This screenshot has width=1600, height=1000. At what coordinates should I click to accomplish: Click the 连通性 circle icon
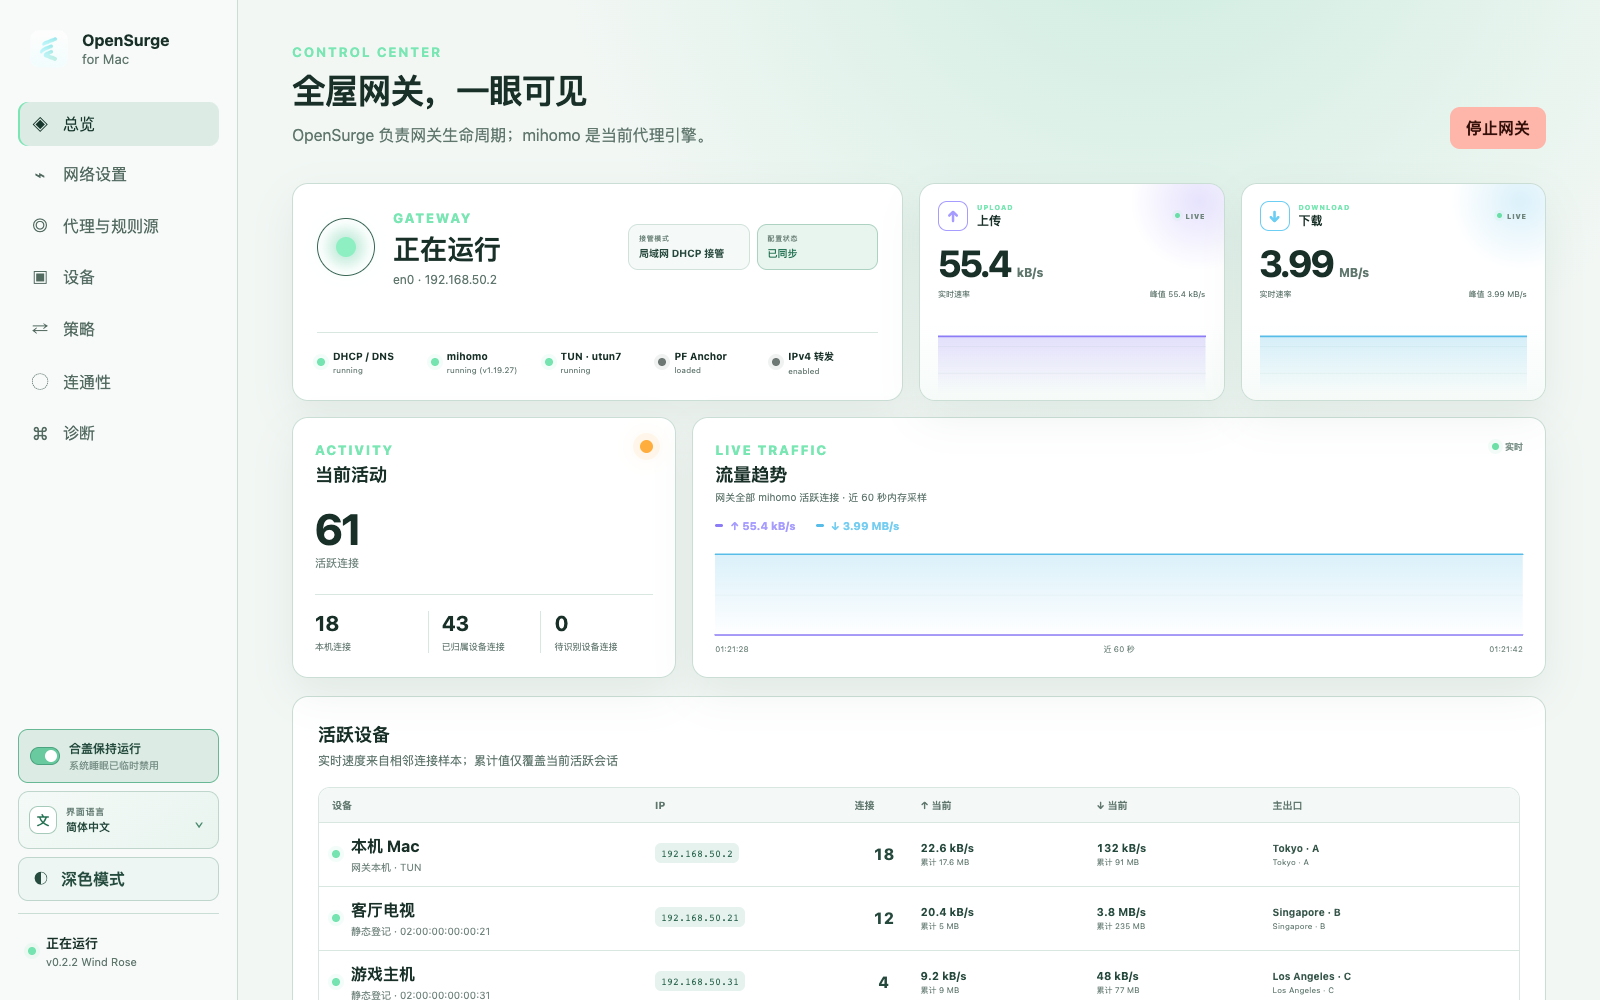40,381
